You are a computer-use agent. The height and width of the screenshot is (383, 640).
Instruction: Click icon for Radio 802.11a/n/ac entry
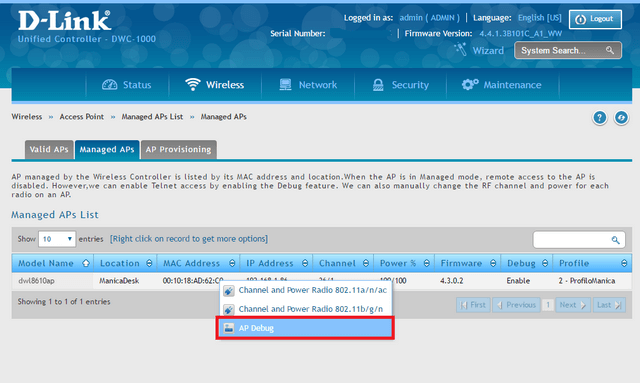point(229,291)
